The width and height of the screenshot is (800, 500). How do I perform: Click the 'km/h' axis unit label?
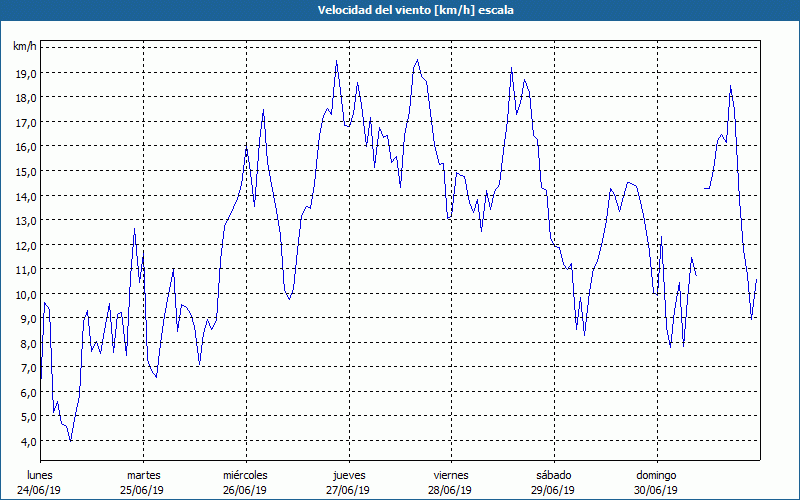click(x=25, y=47)
